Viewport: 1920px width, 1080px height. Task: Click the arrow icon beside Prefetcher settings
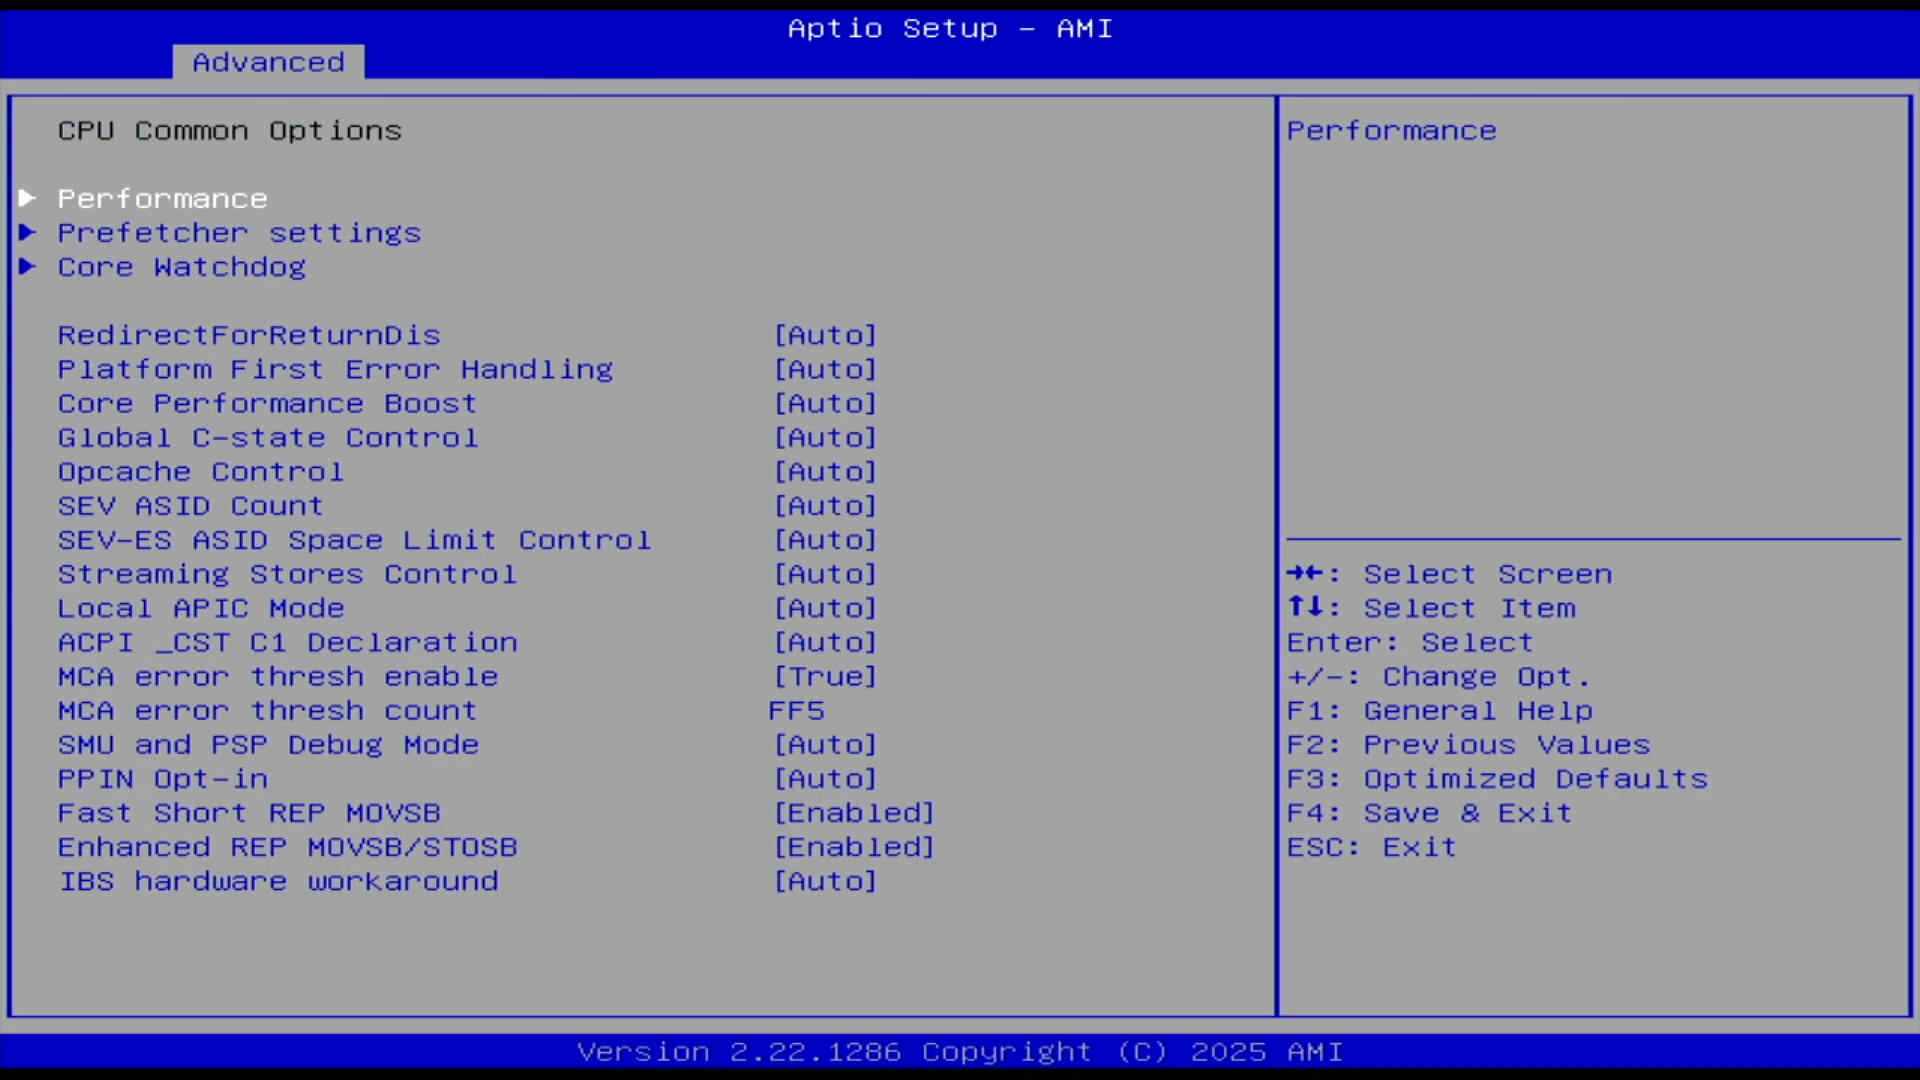(x=27, y=233)
